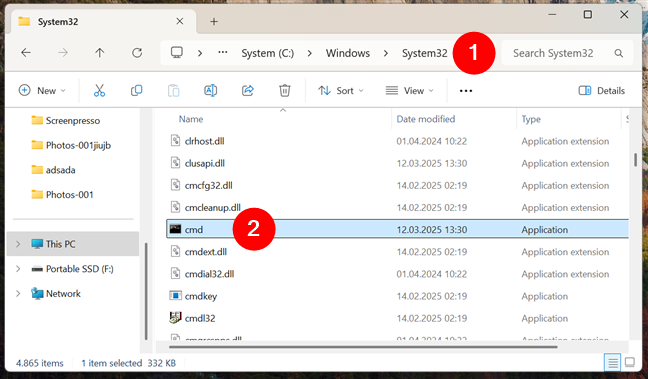Select the cmdl32 application icon

pyautogui.click(x=175, y=317)
